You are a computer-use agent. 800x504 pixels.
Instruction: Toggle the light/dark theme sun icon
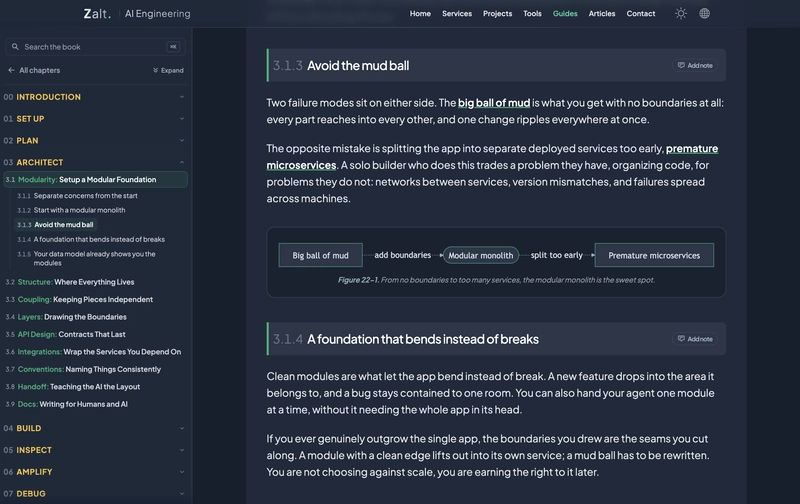tap(681, 14)
